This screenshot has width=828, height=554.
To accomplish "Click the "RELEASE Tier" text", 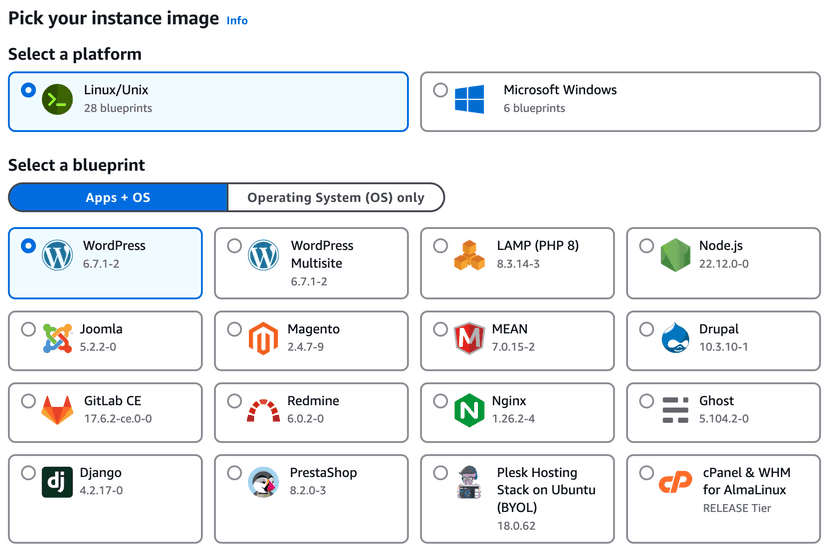I will (737, 509).
